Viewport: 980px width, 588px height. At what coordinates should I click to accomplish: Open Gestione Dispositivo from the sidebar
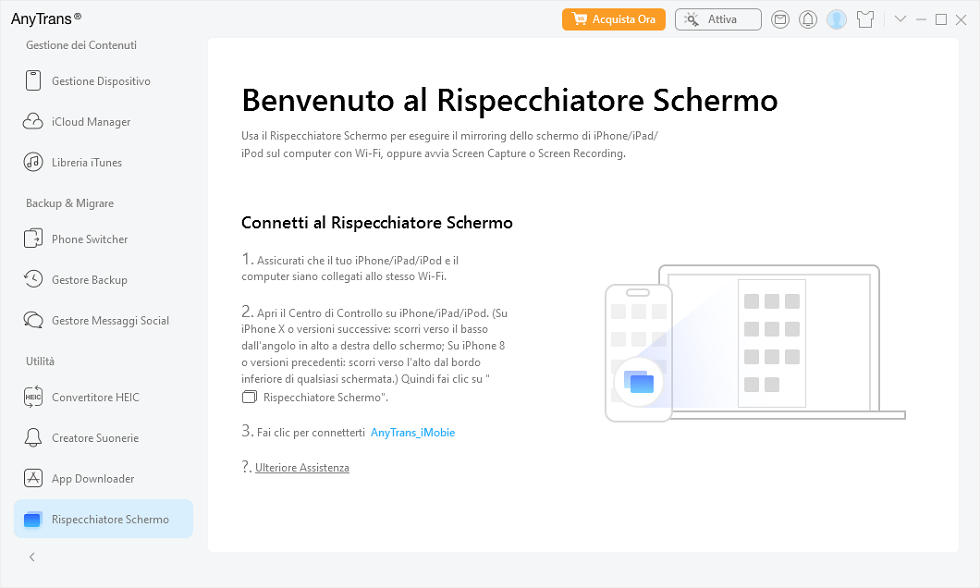click(101, 81)
